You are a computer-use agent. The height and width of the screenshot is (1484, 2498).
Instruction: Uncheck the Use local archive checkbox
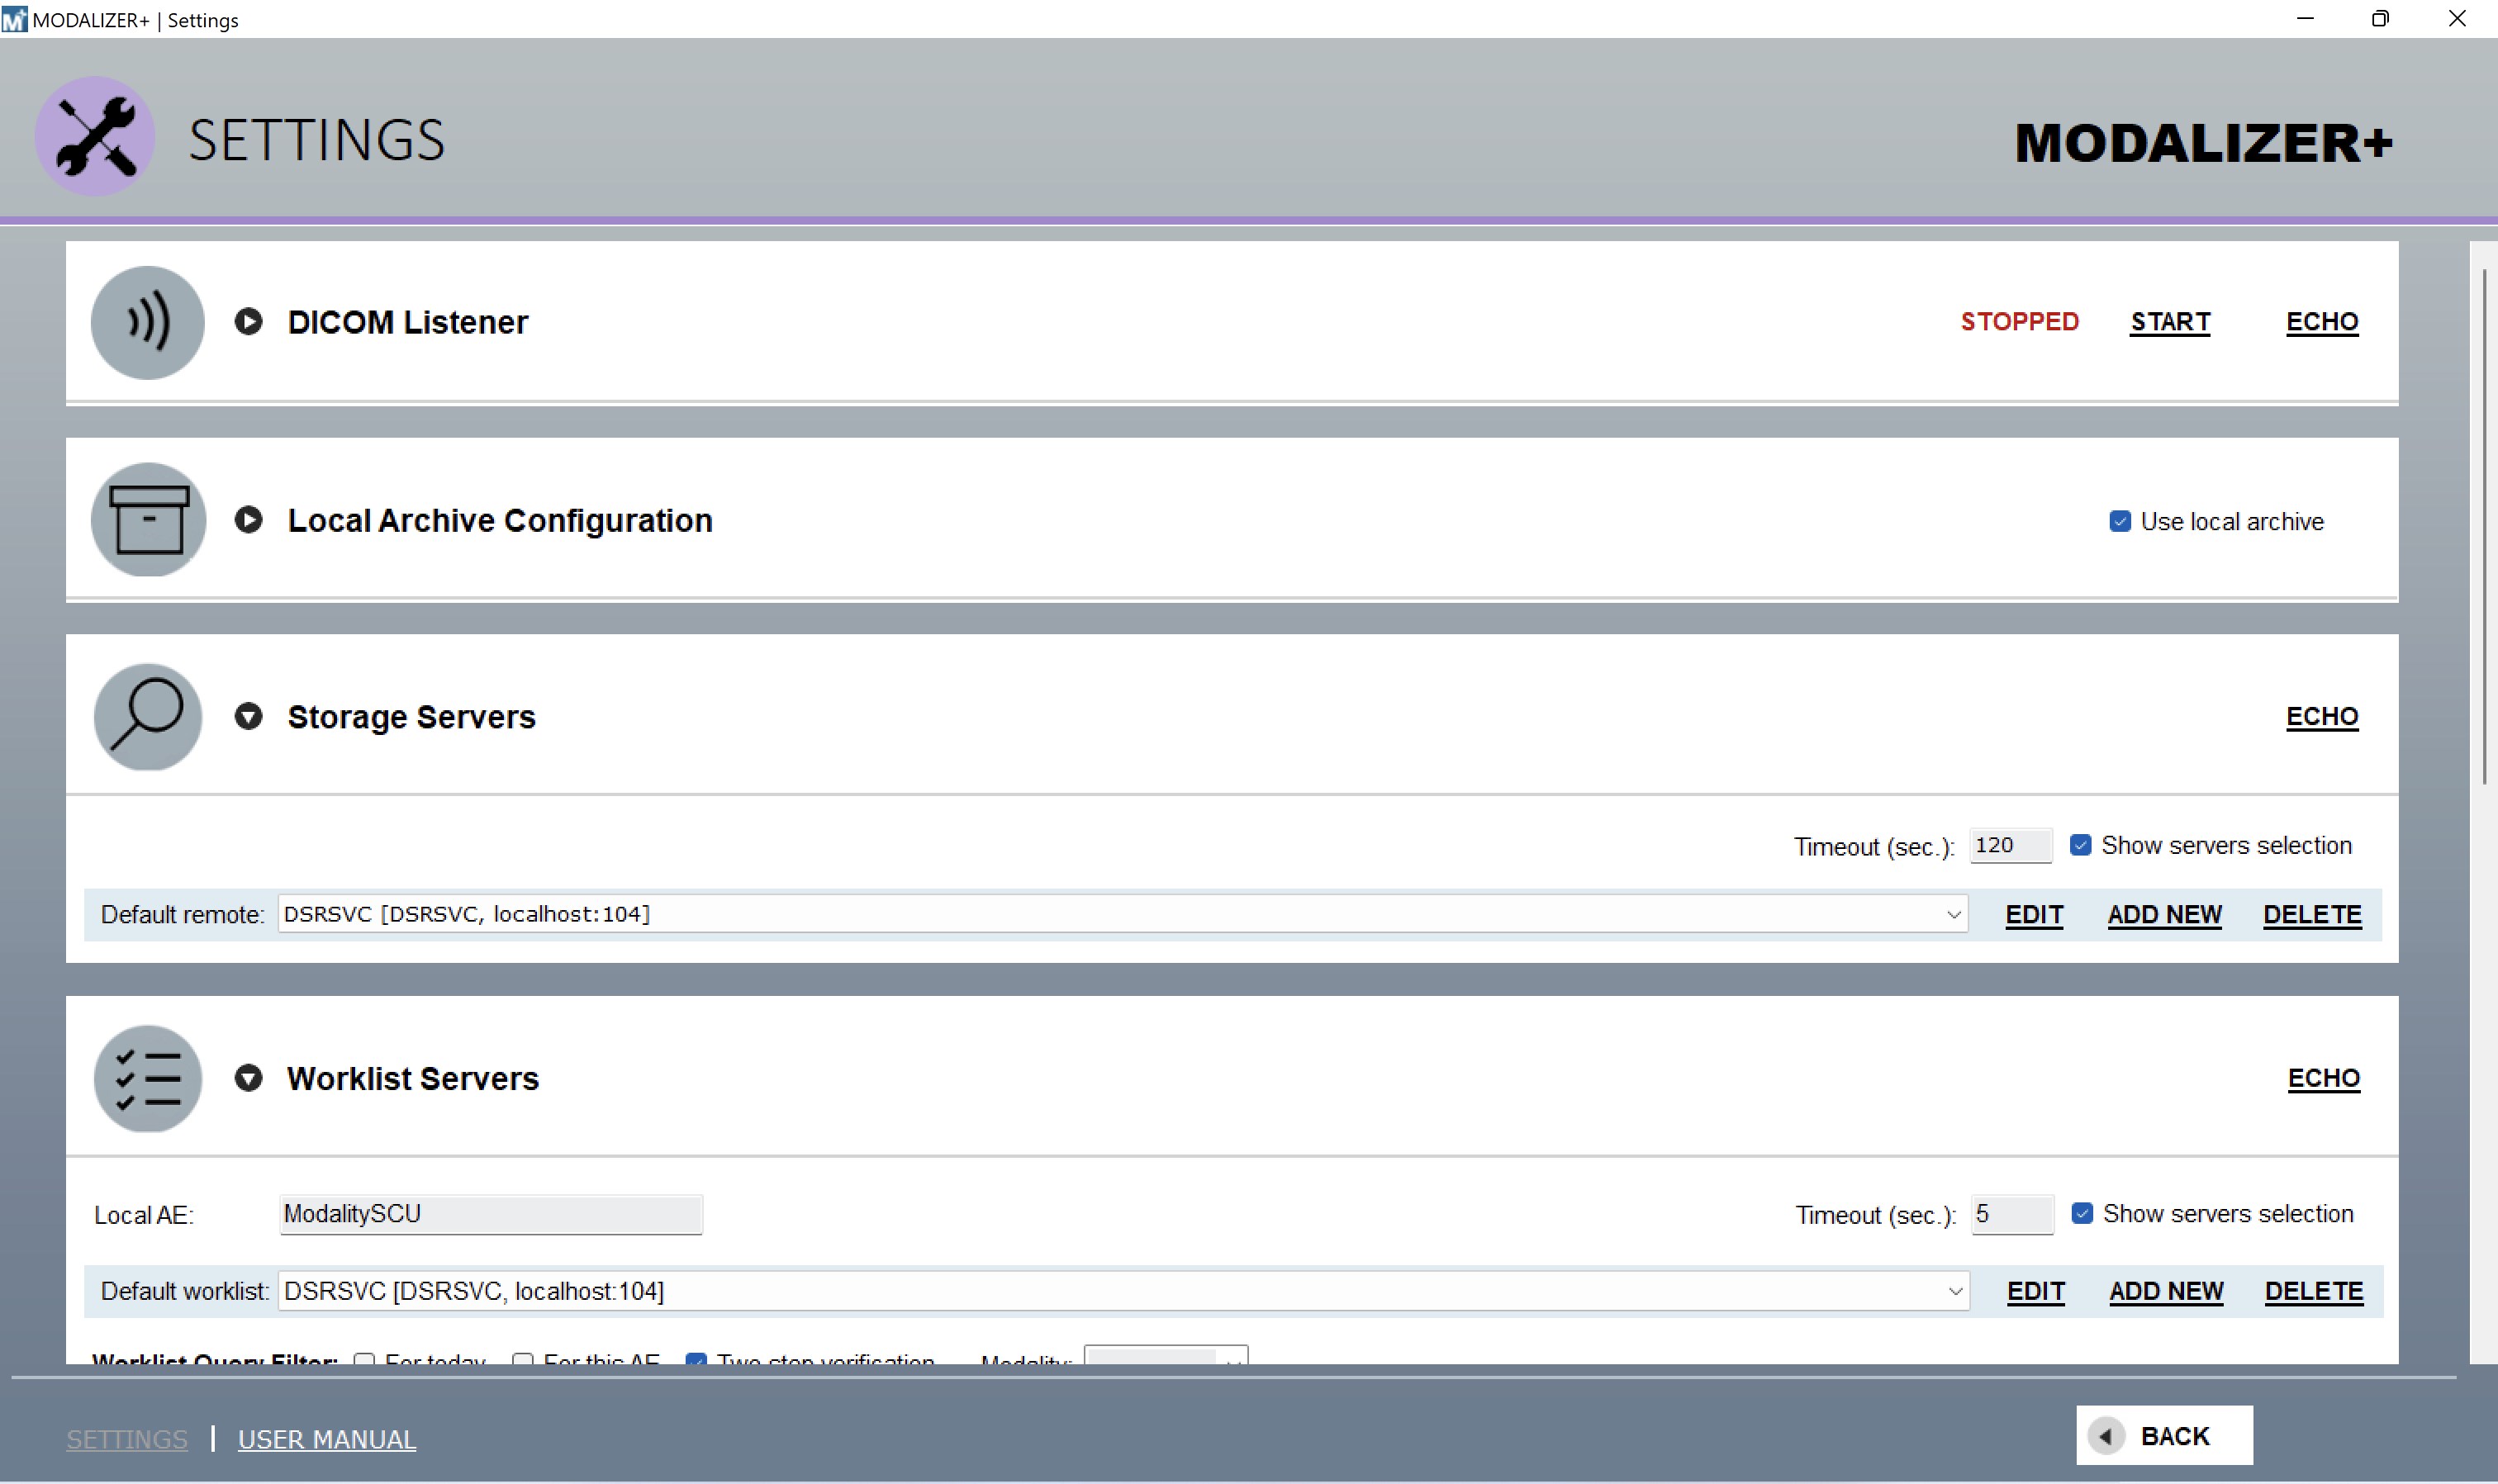2123,521
